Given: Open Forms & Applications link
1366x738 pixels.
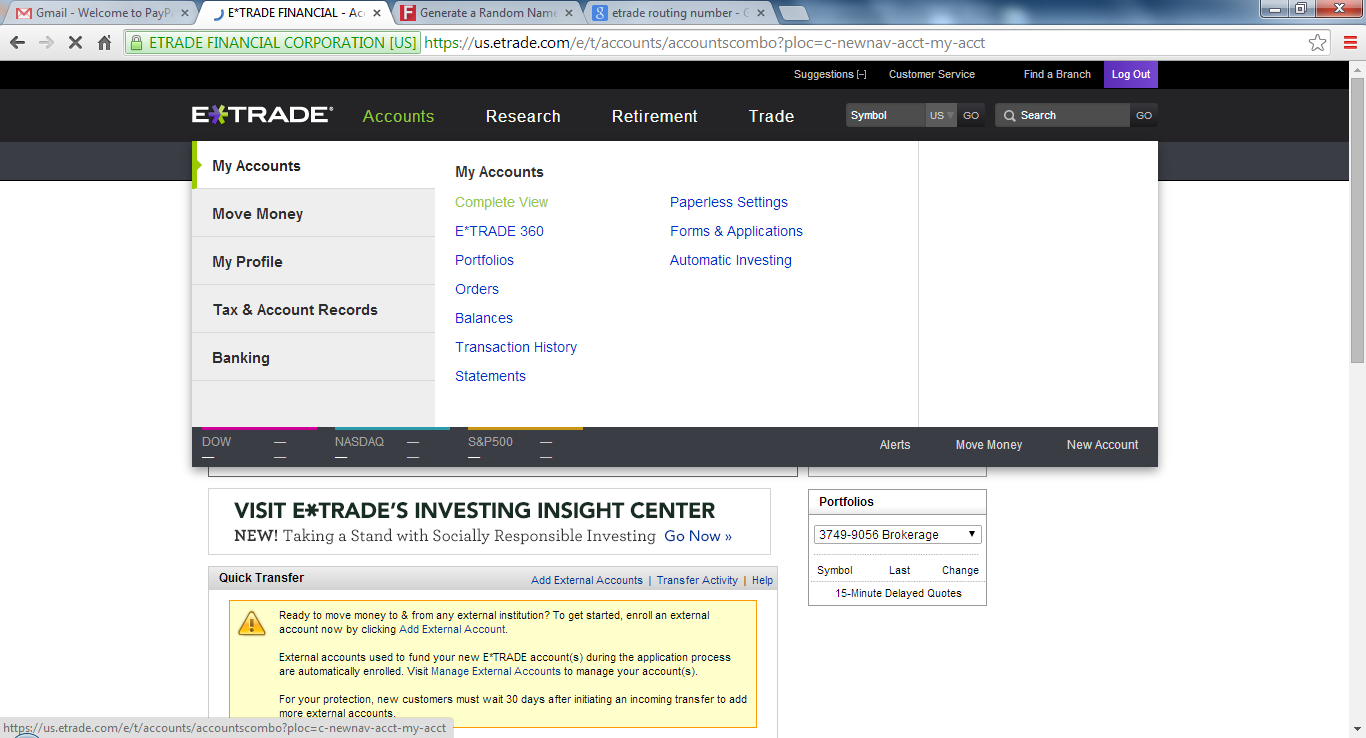Looking at the screenshot, I should (736, 231).
